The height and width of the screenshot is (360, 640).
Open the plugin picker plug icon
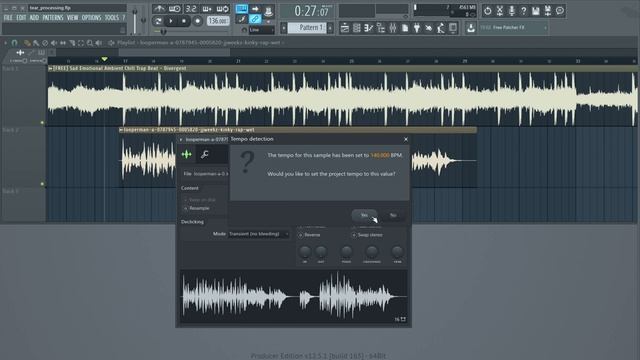click(417, 28)
